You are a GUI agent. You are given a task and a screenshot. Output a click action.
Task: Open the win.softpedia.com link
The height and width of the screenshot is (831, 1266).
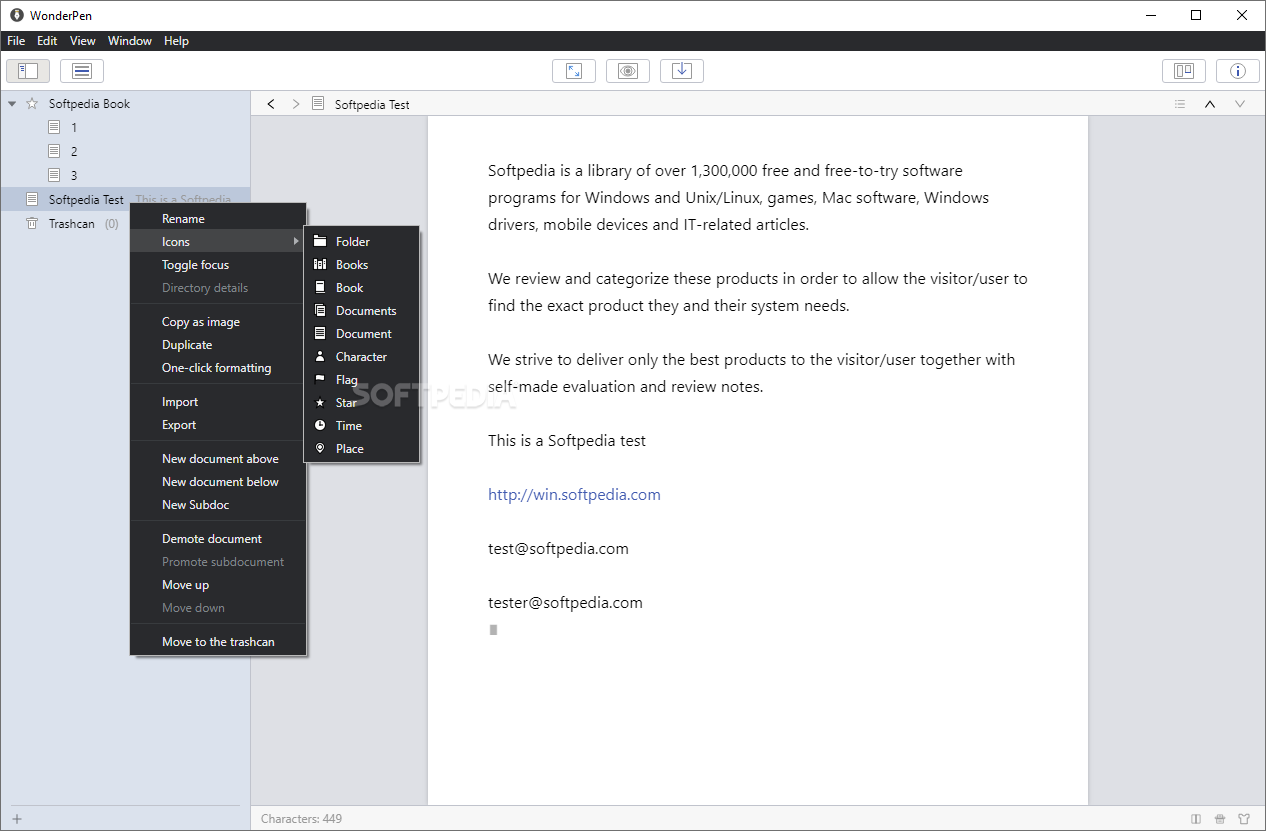[x=574, y=494]
